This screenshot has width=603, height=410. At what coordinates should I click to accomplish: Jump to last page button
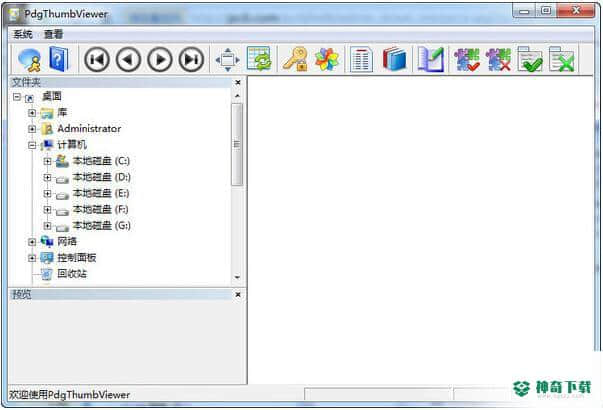click(192, 59)
